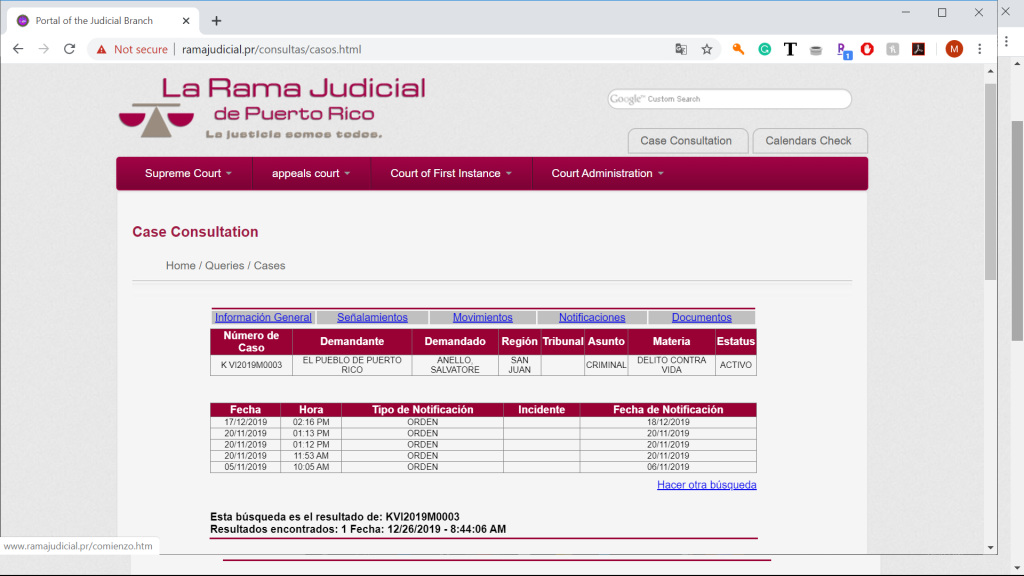The image size is (1024, 576).
Task: Expand the Court of First Instance menu
Action: click(450, 173)
